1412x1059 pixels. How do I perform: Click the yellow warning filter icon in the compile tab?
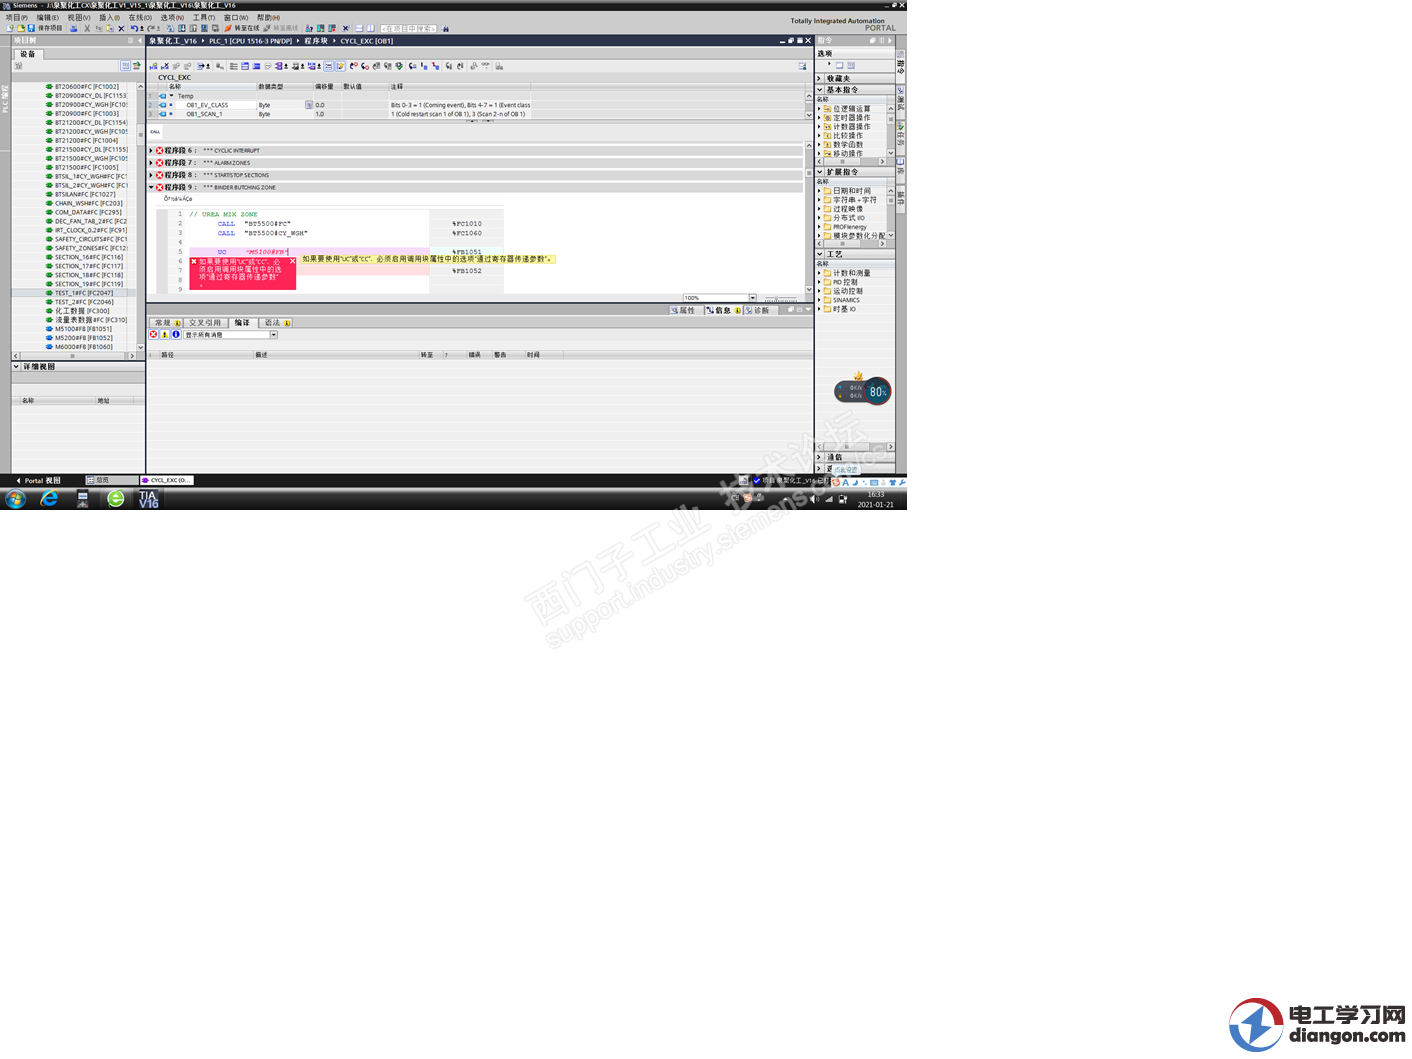[165, 335]
